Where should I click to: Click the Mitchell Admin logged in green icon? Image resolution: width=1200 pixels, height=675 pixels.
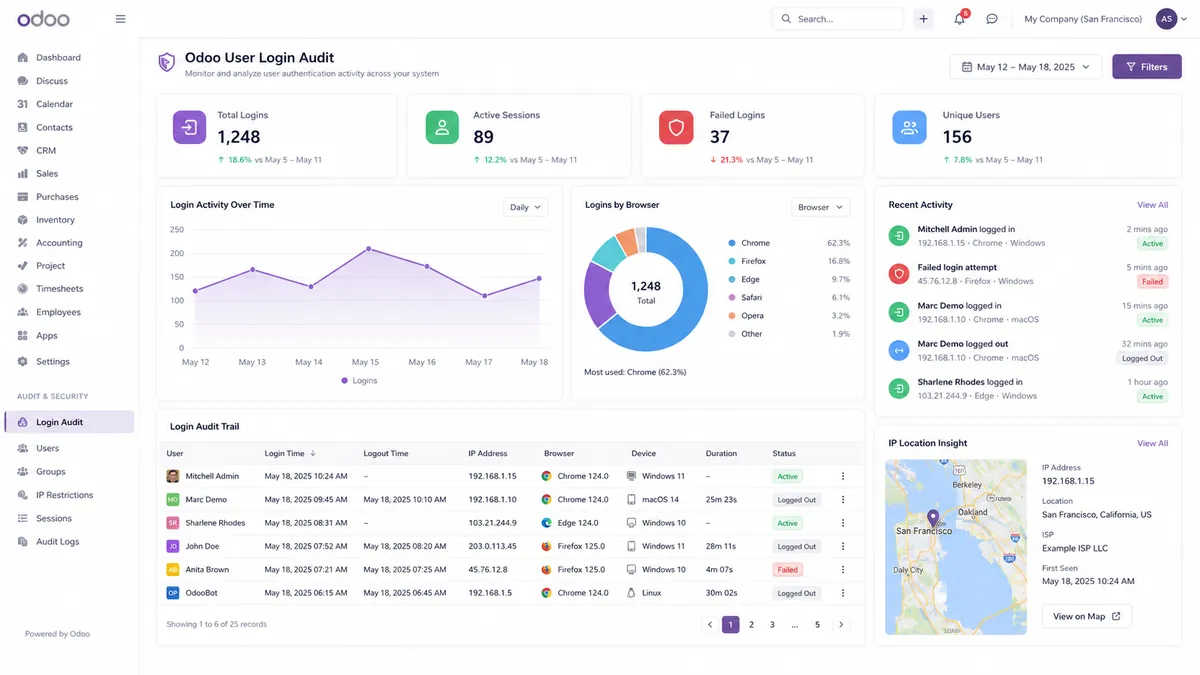(899, 235)
